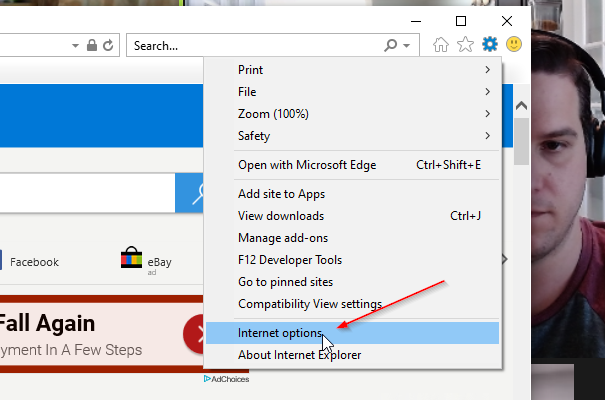Select Add site to Apps
Screen dimensions: 605x400
(352, 194)
